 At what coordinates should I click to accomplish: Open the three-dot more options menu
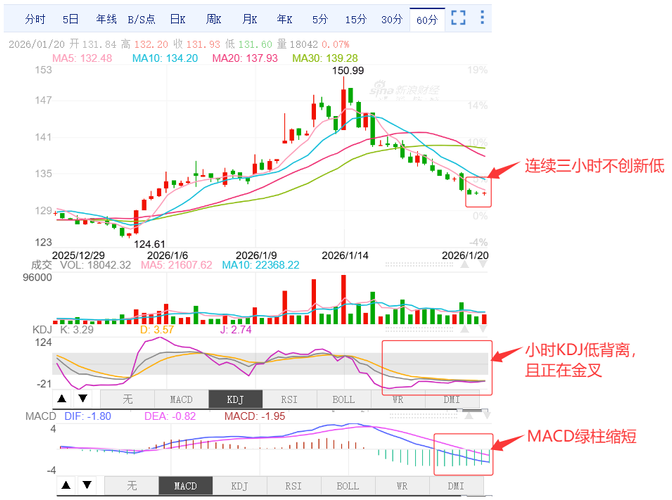click(482, 17)
